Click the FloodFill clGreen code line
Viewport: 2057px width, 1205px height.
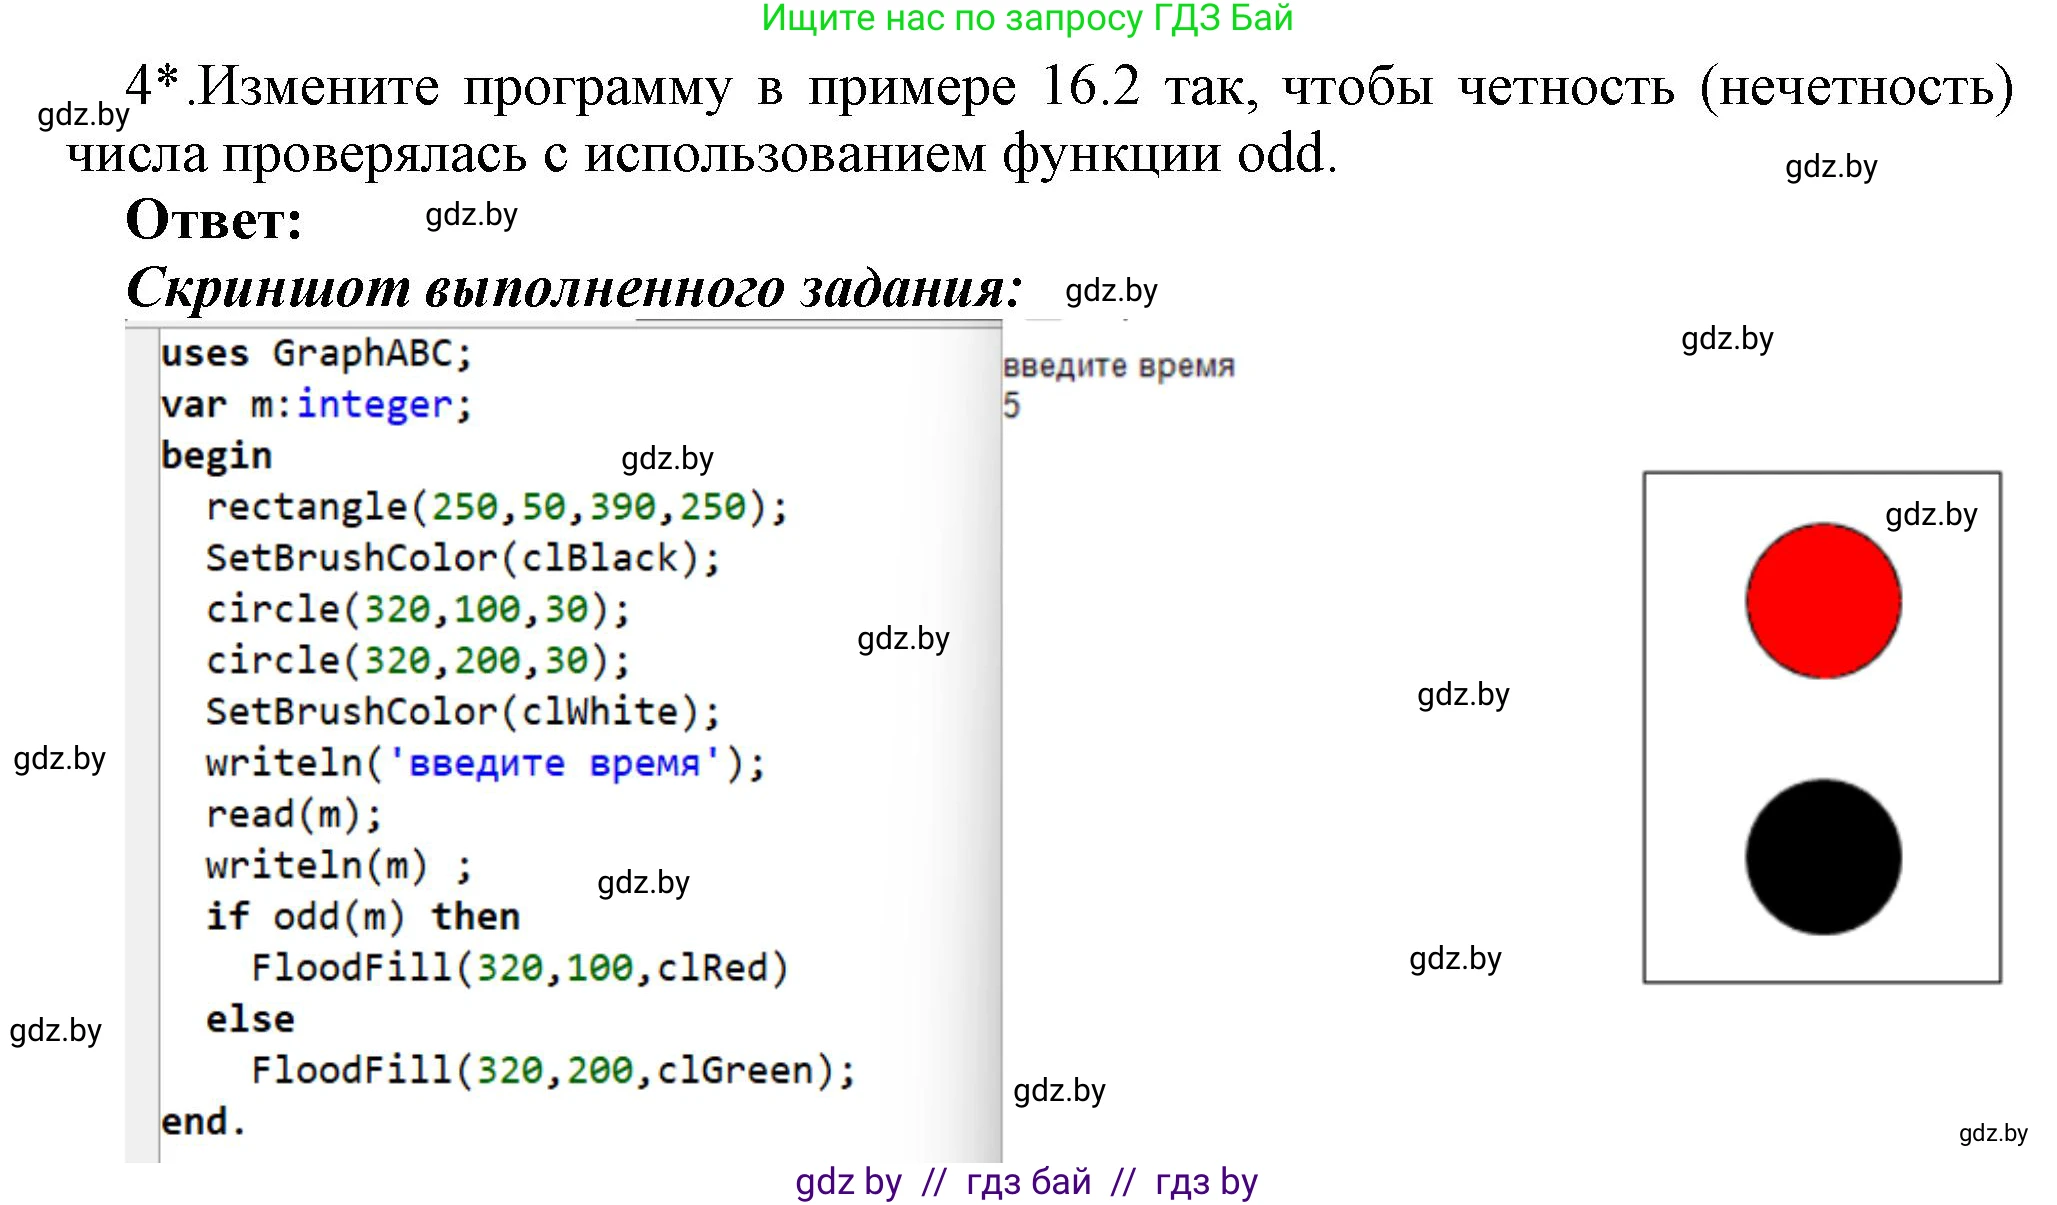point(553,1070)
